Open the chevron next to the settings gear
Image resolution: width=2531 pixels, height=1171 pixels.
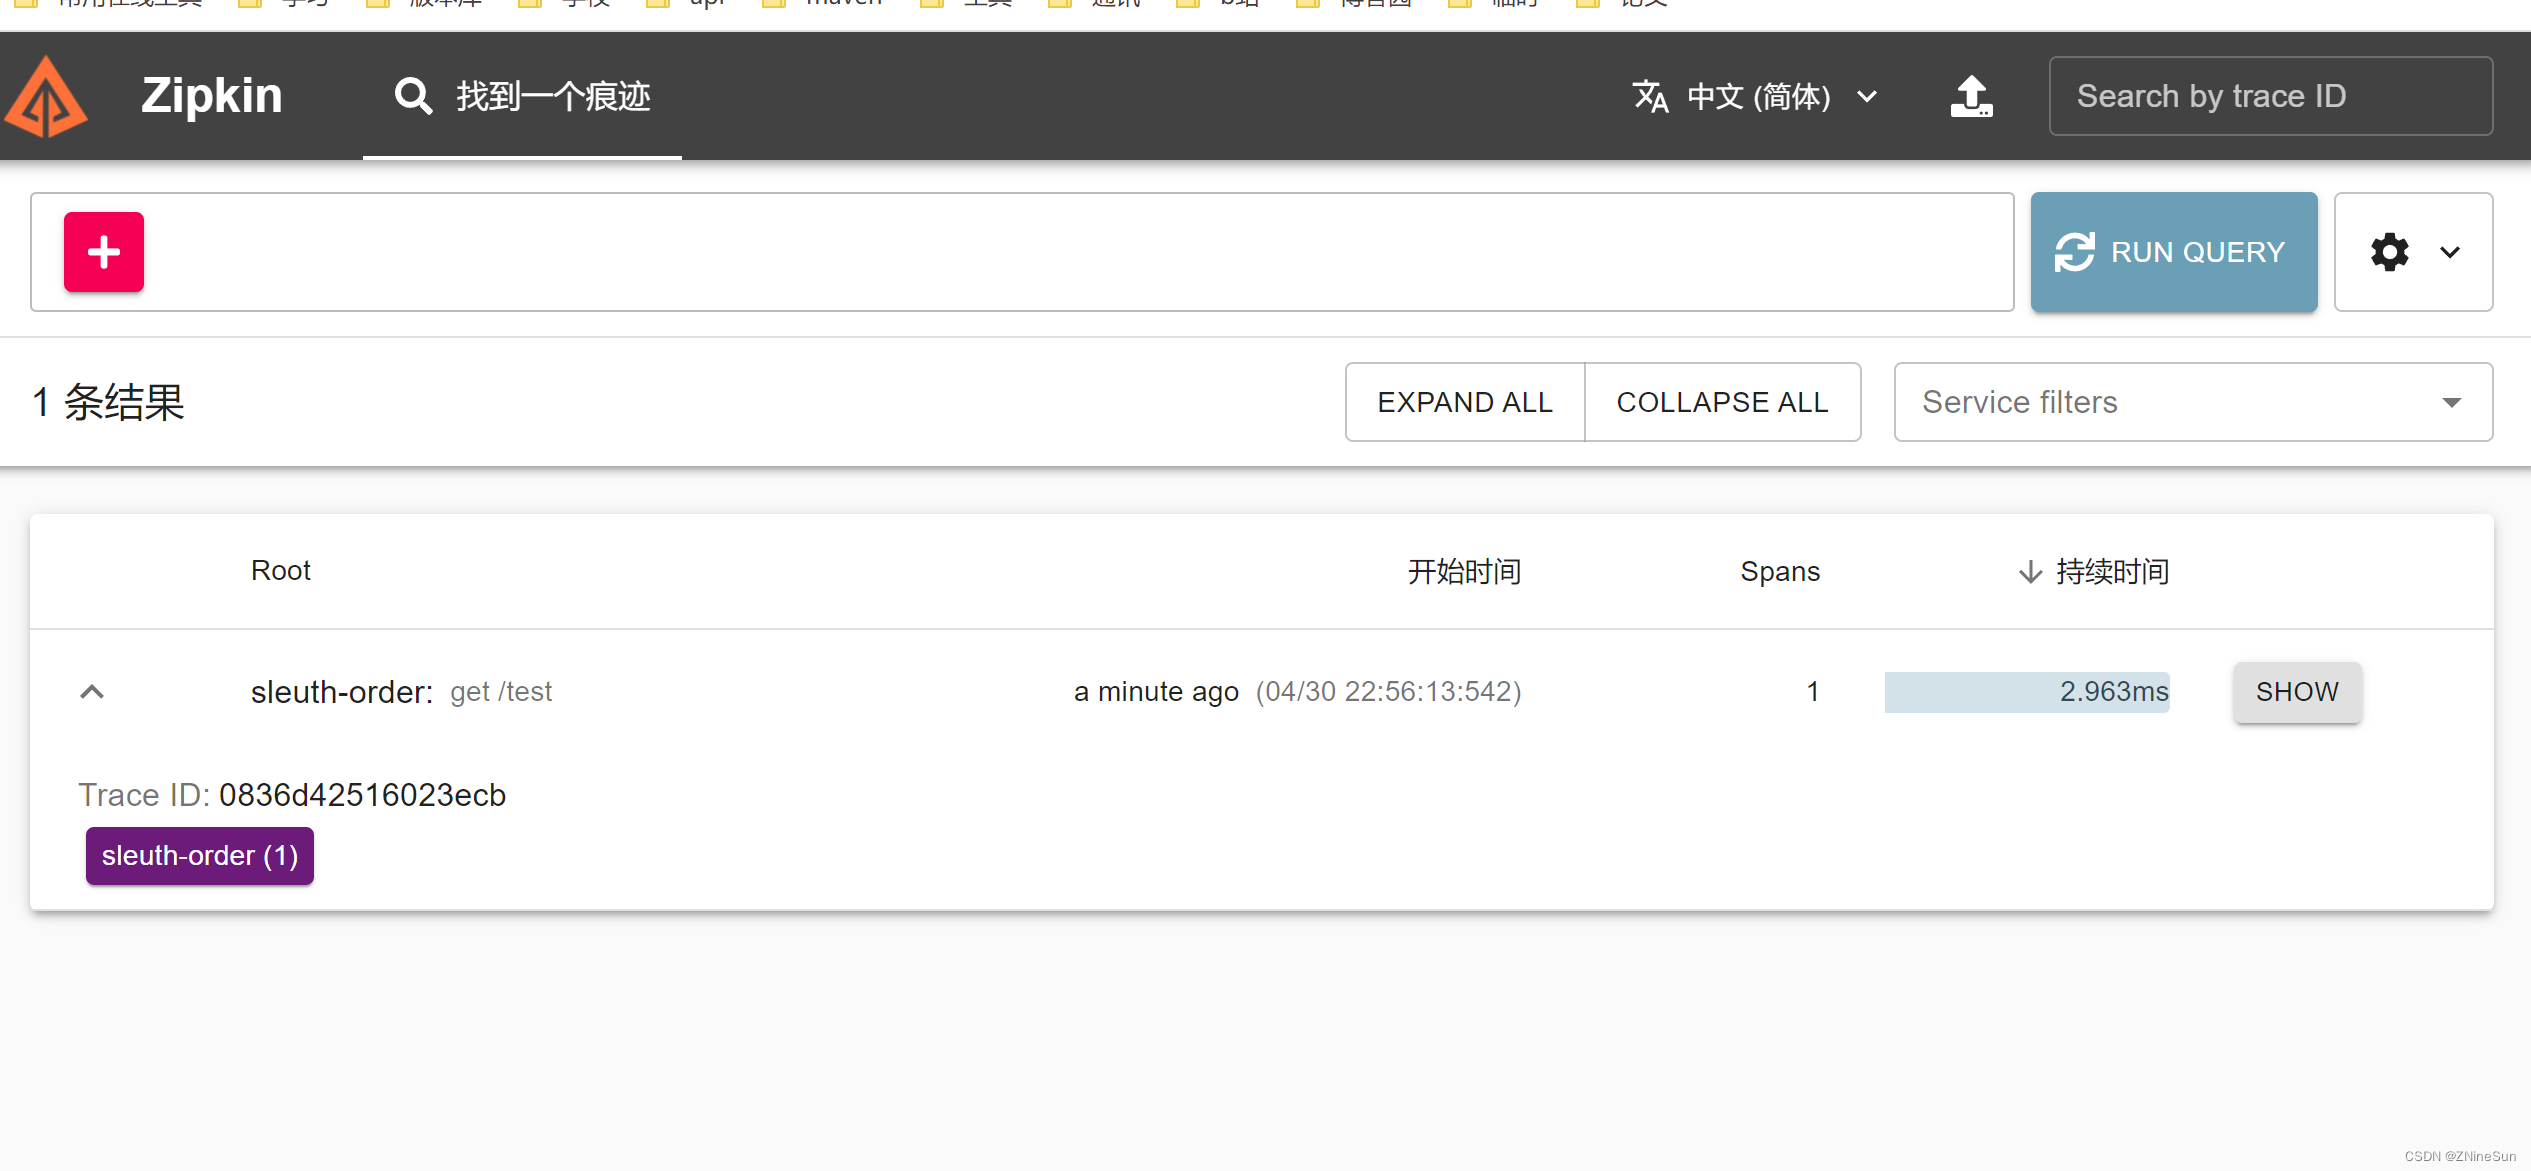pyautogui.click(x=2449, y=252)
